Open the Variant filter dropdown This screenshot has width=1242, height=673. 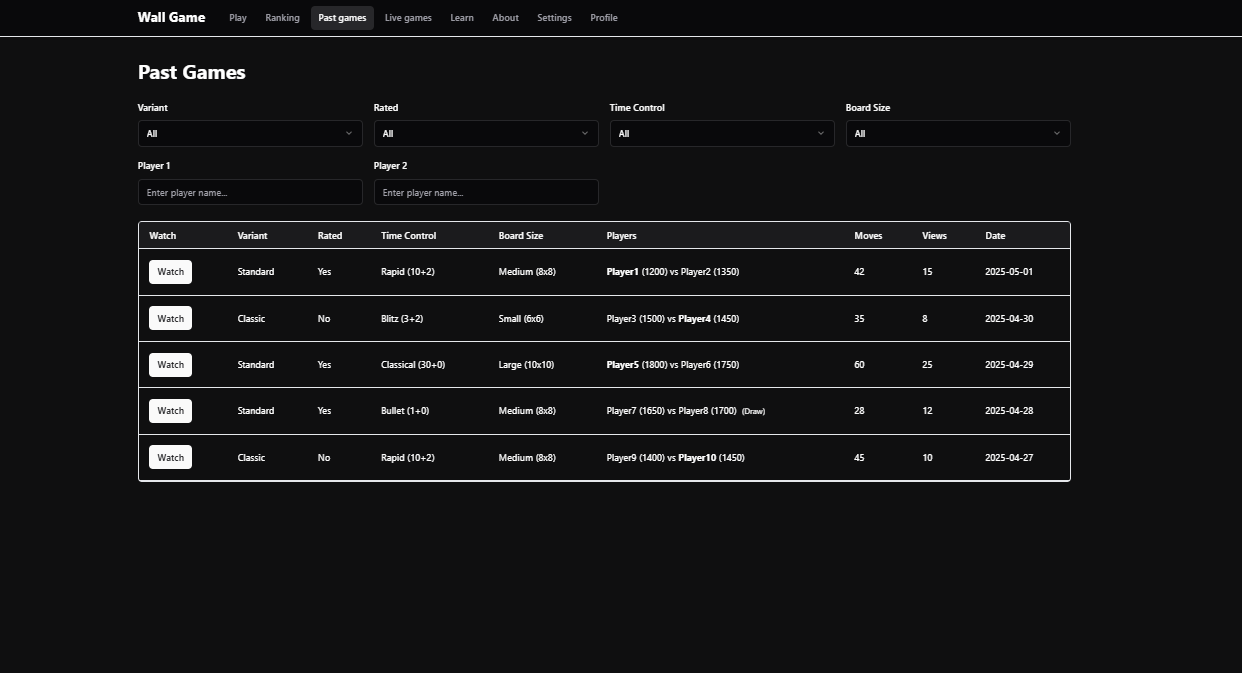(250, 133)
